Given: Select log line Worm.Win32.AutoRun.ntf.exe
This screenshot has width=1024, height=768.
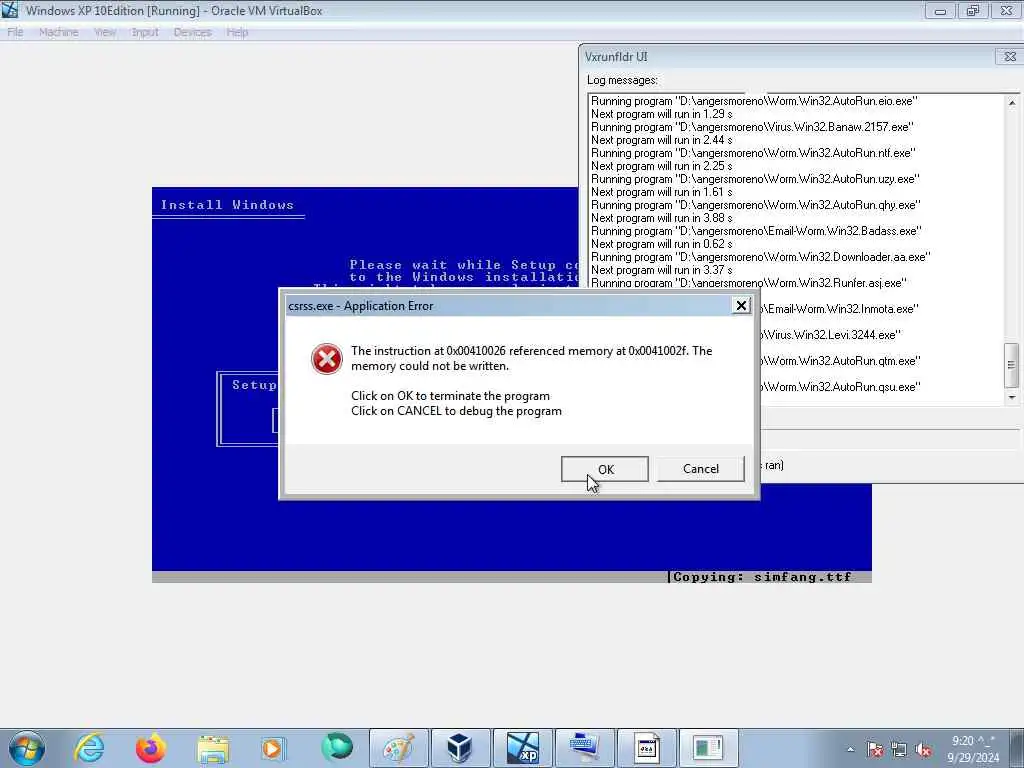Looking at the screenshot, I should pyautogui.click(x=754, y=153).
